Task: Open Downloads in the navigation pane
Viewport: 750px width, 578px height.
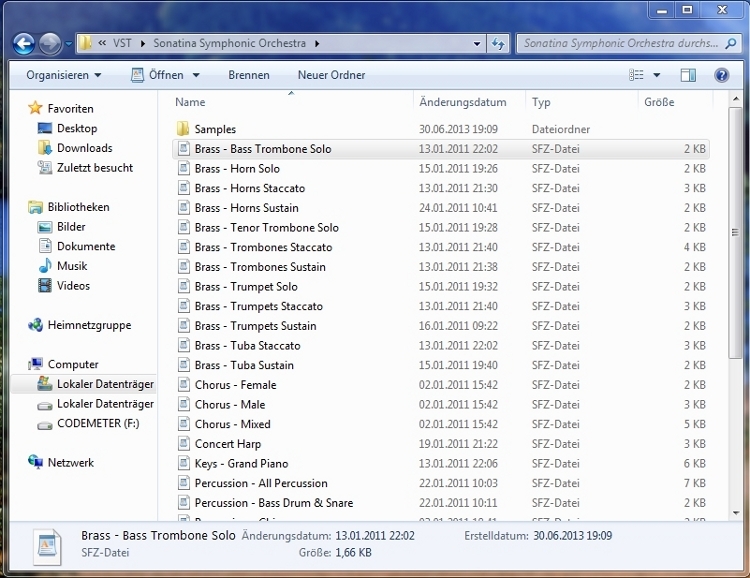Action: 85,148
